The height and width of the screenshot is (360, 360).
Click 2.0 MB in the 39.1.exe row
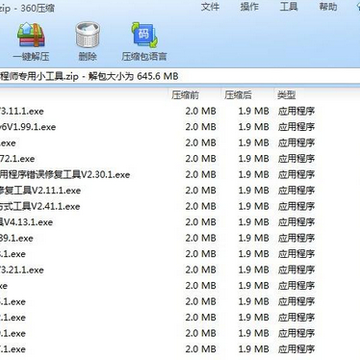(x=201, y=238)
